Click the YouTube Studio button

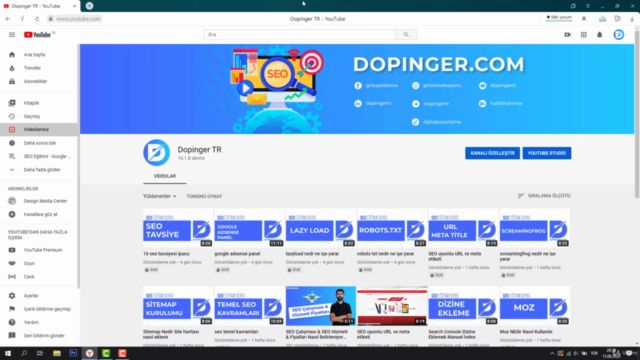(547, 153)
